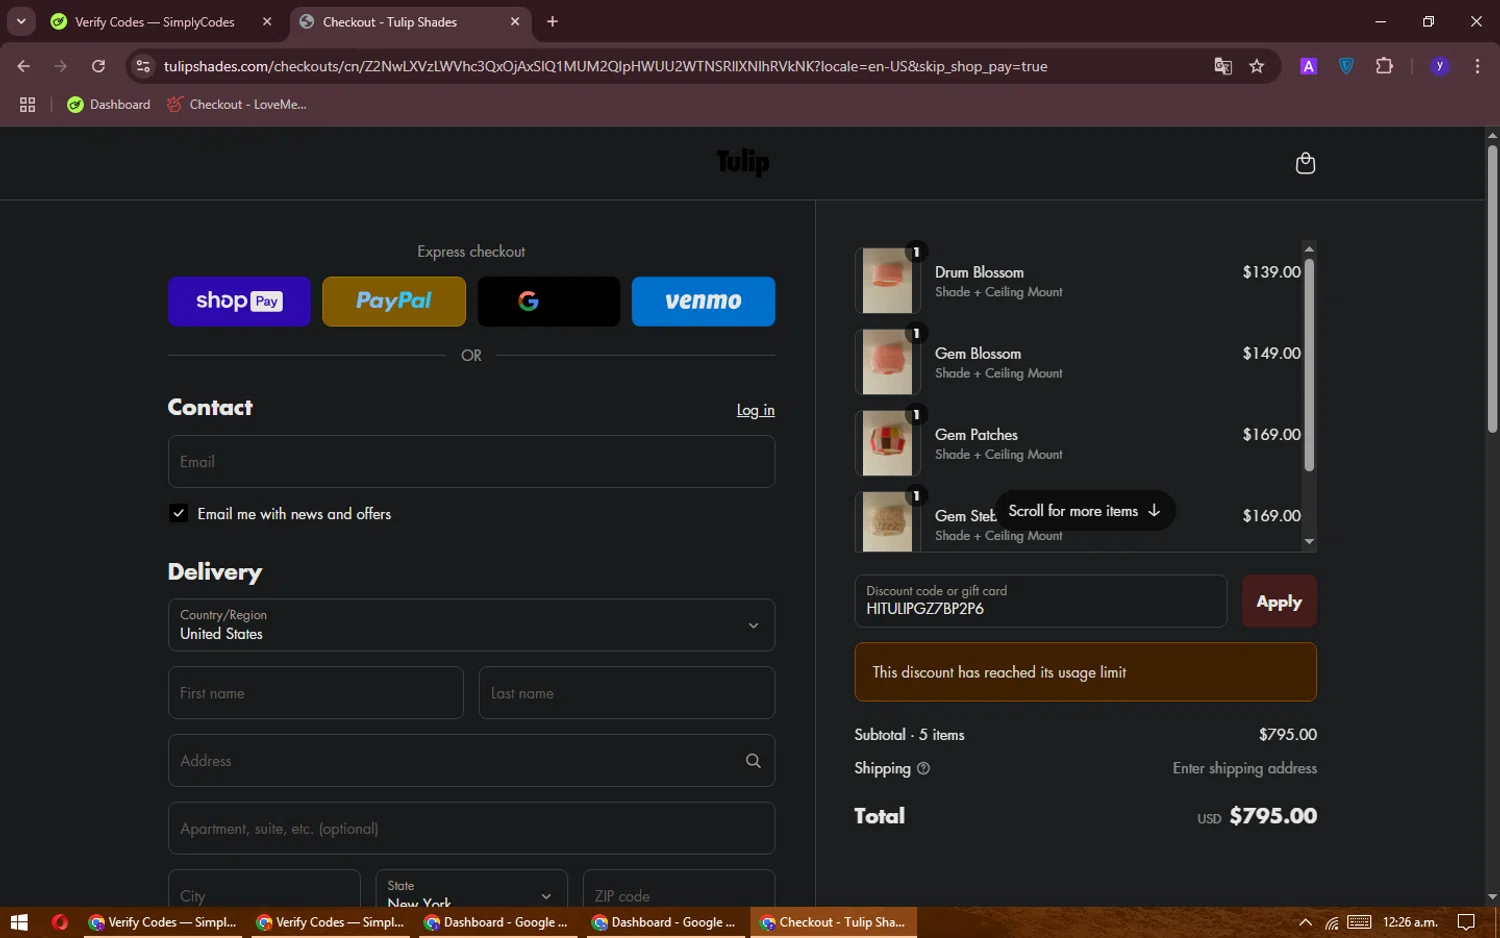The height and width of the screenshot is (938, 1500).
Task: Click the Last name field
Action: [x=627, y=693]
